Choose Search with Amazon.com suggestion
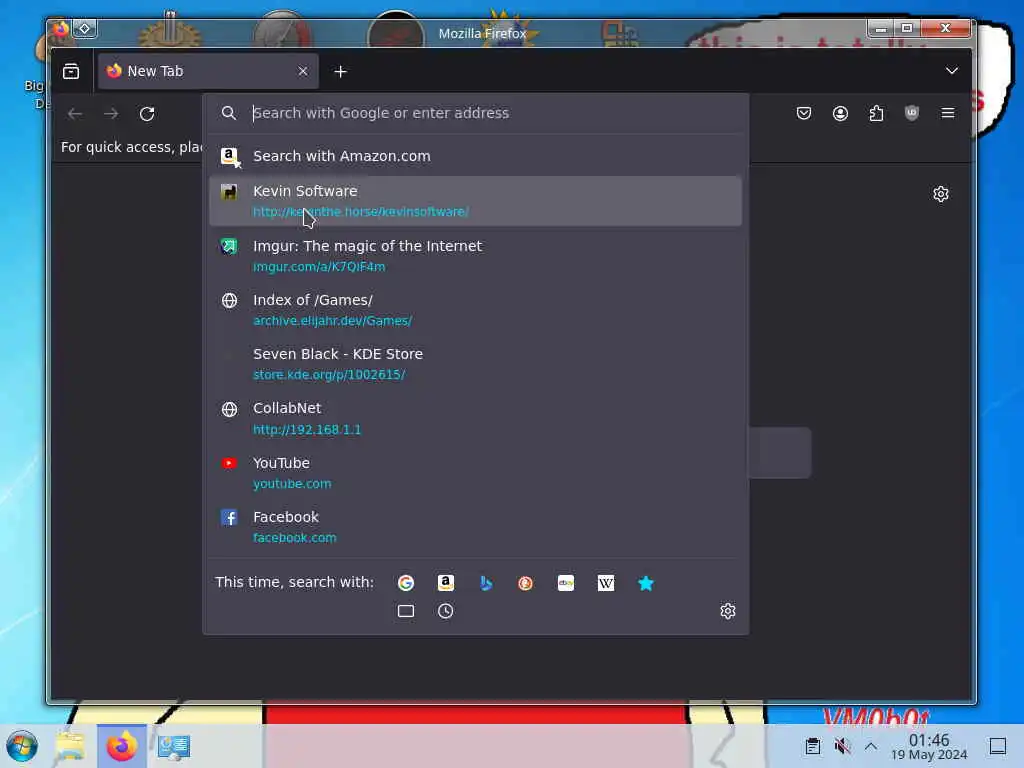Viewport: 1024px width, 768px height. [x=475, y=156]
